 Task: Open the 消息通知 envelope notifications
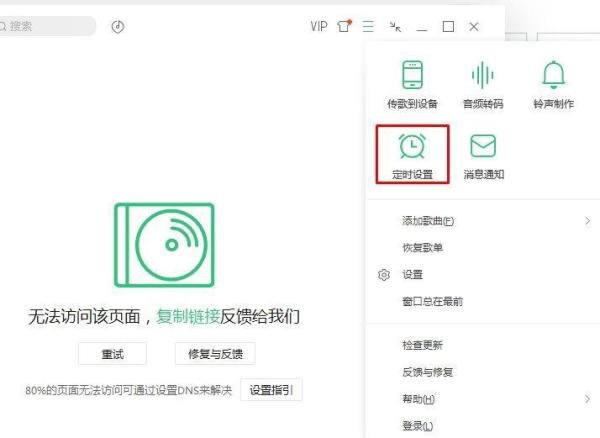pos(483,156)
